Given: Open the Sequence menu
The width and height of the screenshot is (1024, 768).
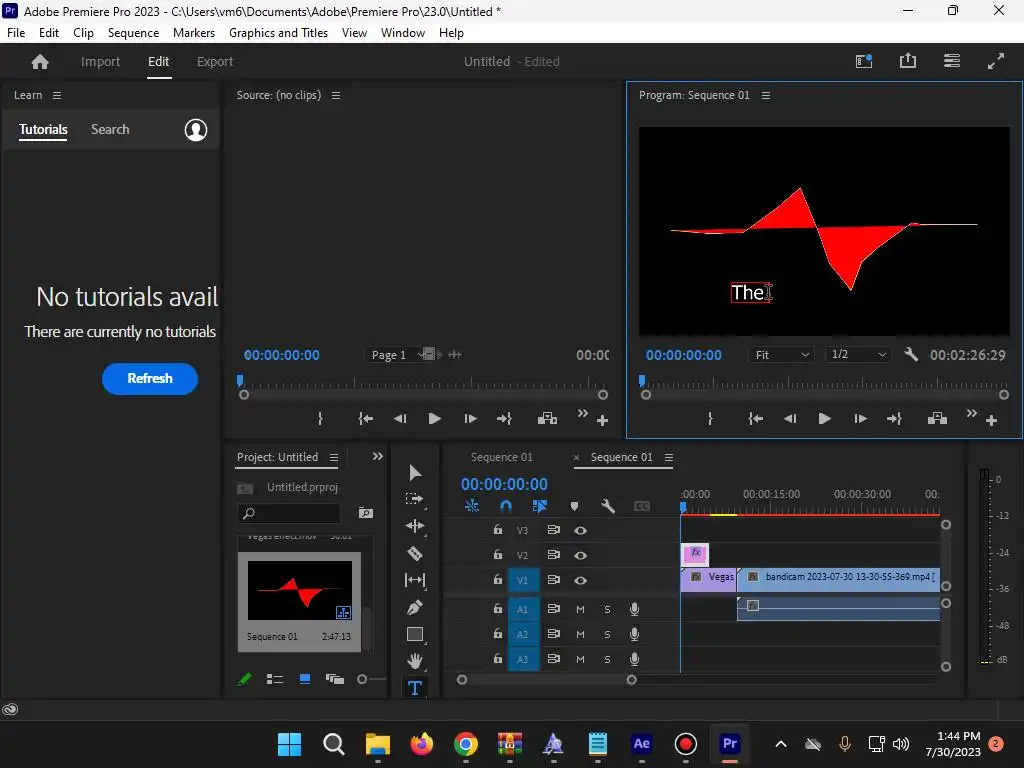Looking at the screenshot, I should 133,33.
